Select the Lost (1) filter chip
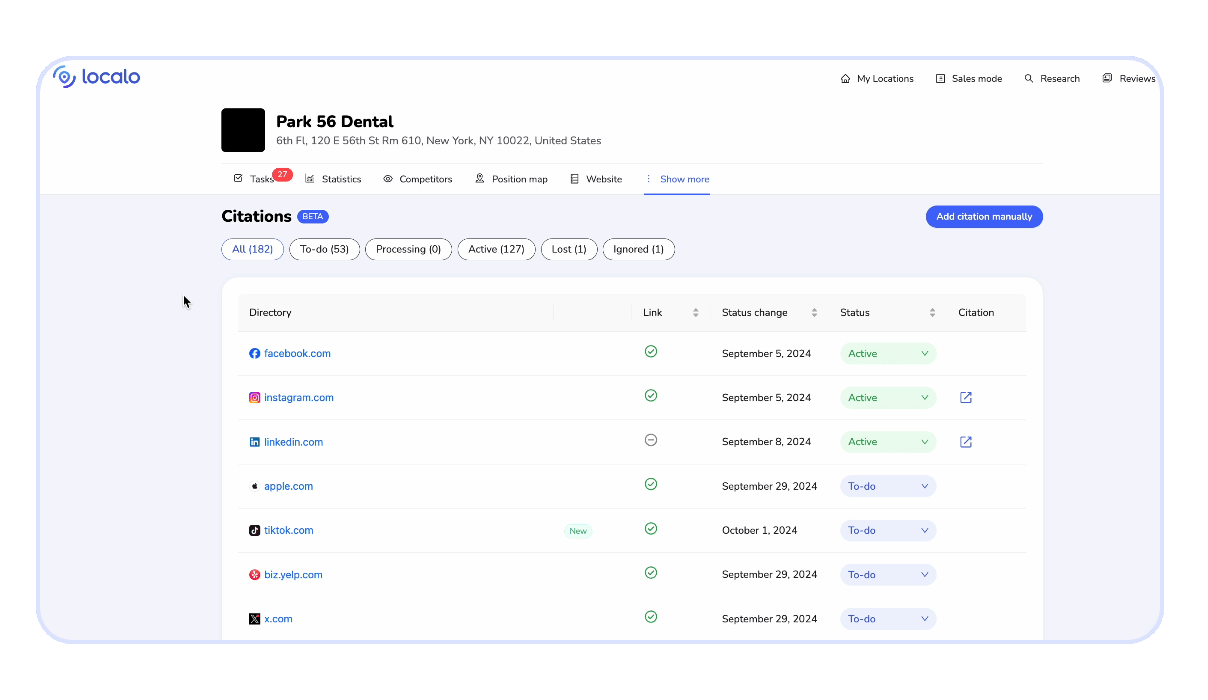The image size is (1208, 700). [x=569, y=249]
